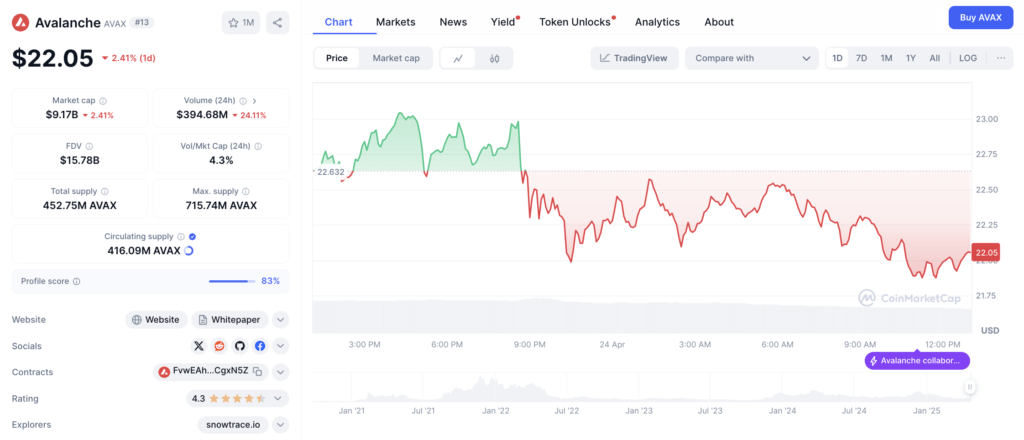Click the Buy AVAX button
Screen dimensions: 1024x440
coord(980,18)
